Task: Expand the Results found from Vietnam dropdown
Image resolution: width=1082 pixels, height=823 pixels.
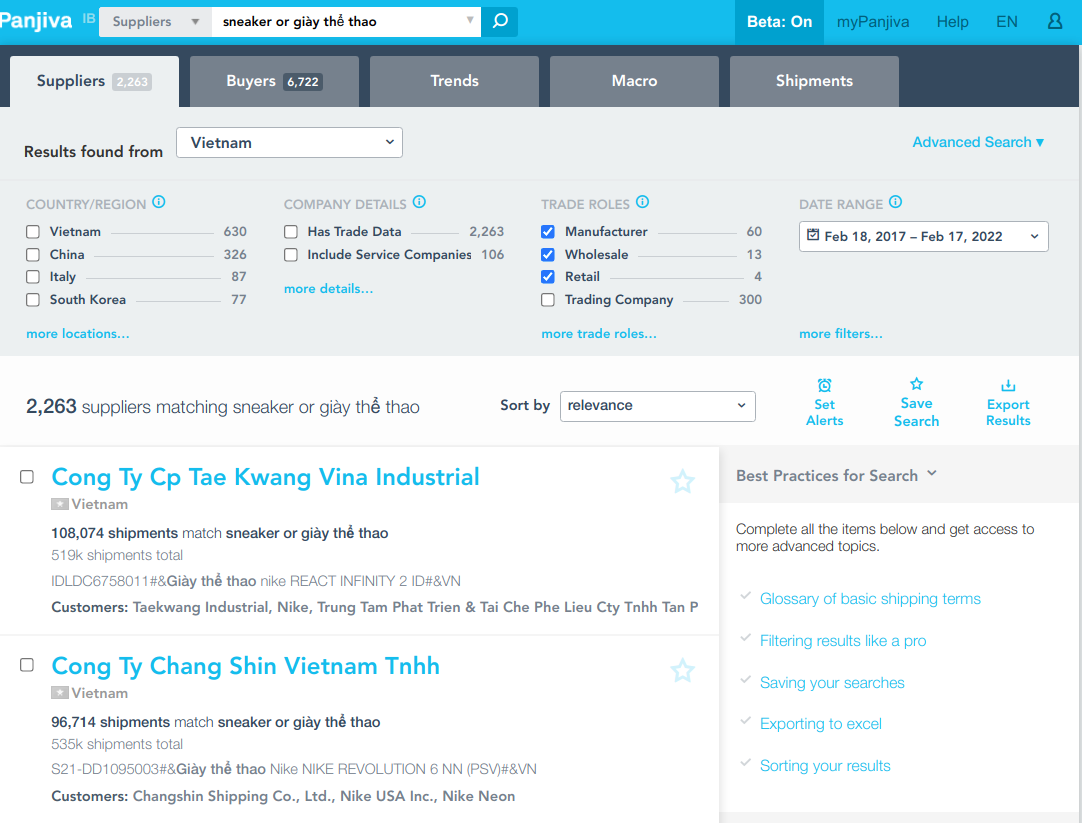Action: [289, 143]
